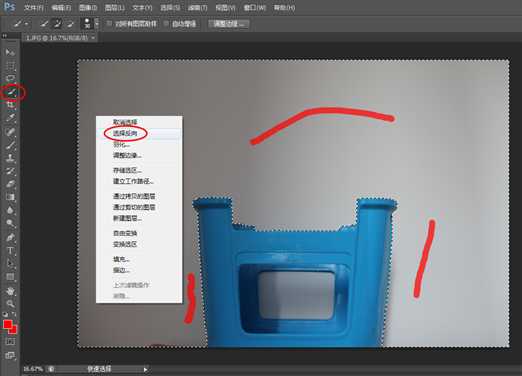Change the screen mode icon

[10, 356]
